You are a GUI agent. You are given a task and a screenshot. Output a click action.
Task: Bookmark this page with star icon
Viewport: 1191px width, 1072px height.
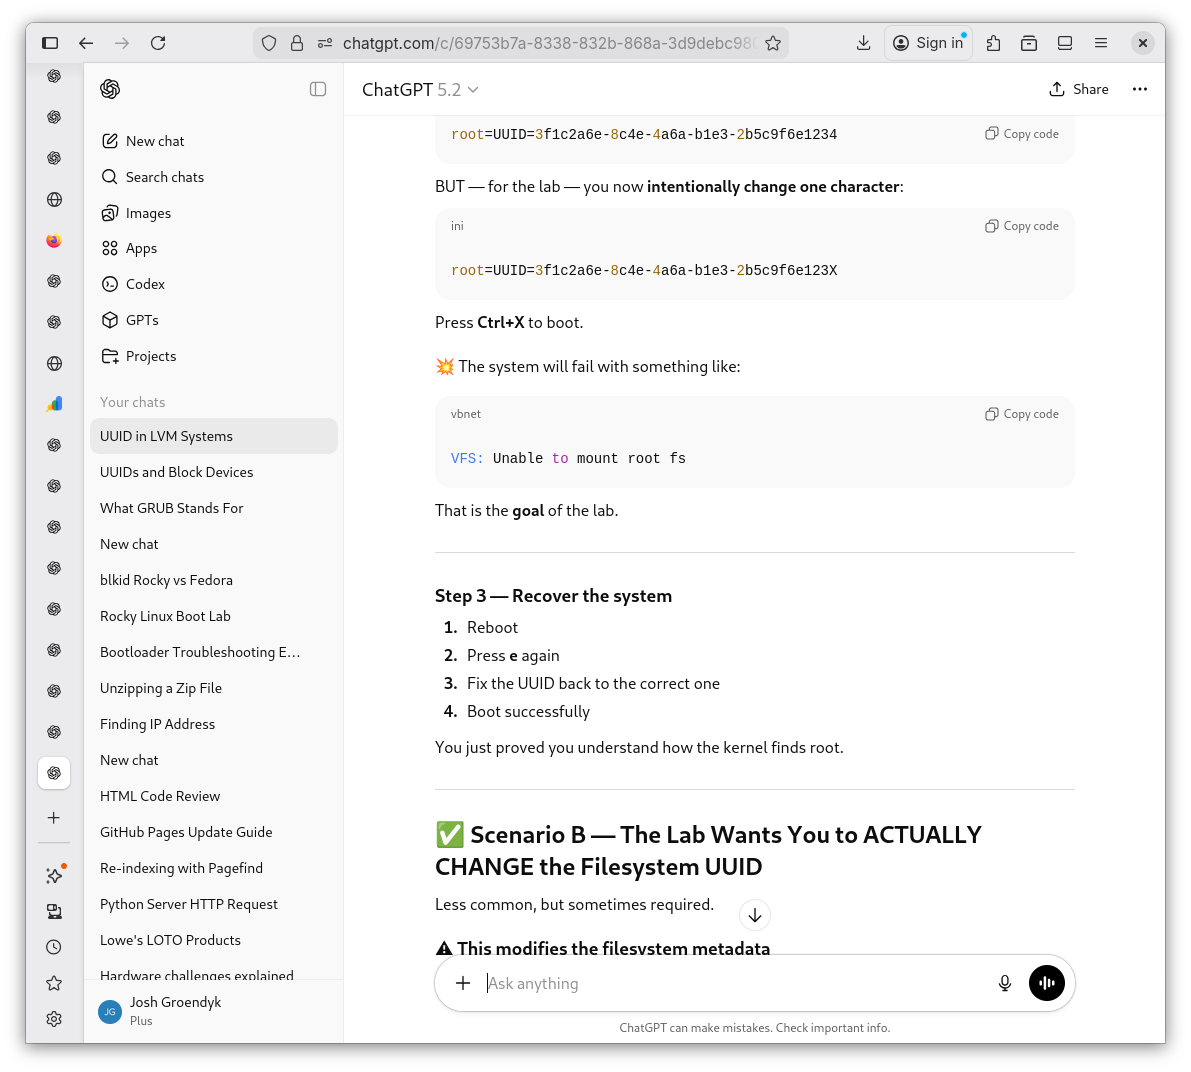tap(773, 43)
